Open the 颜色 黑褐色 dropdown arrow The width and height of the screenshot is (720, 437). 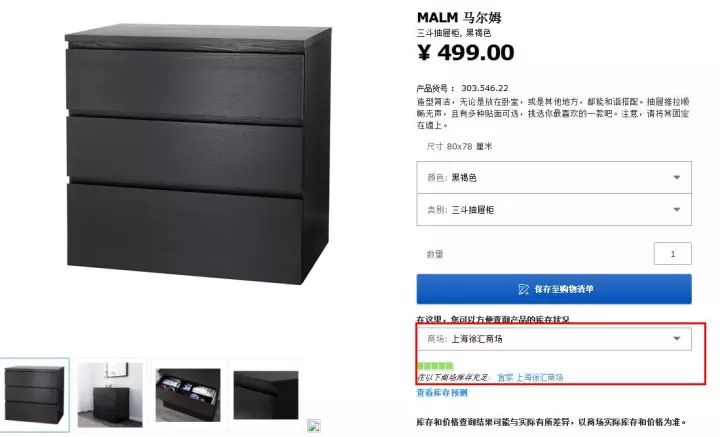point(676,177)
